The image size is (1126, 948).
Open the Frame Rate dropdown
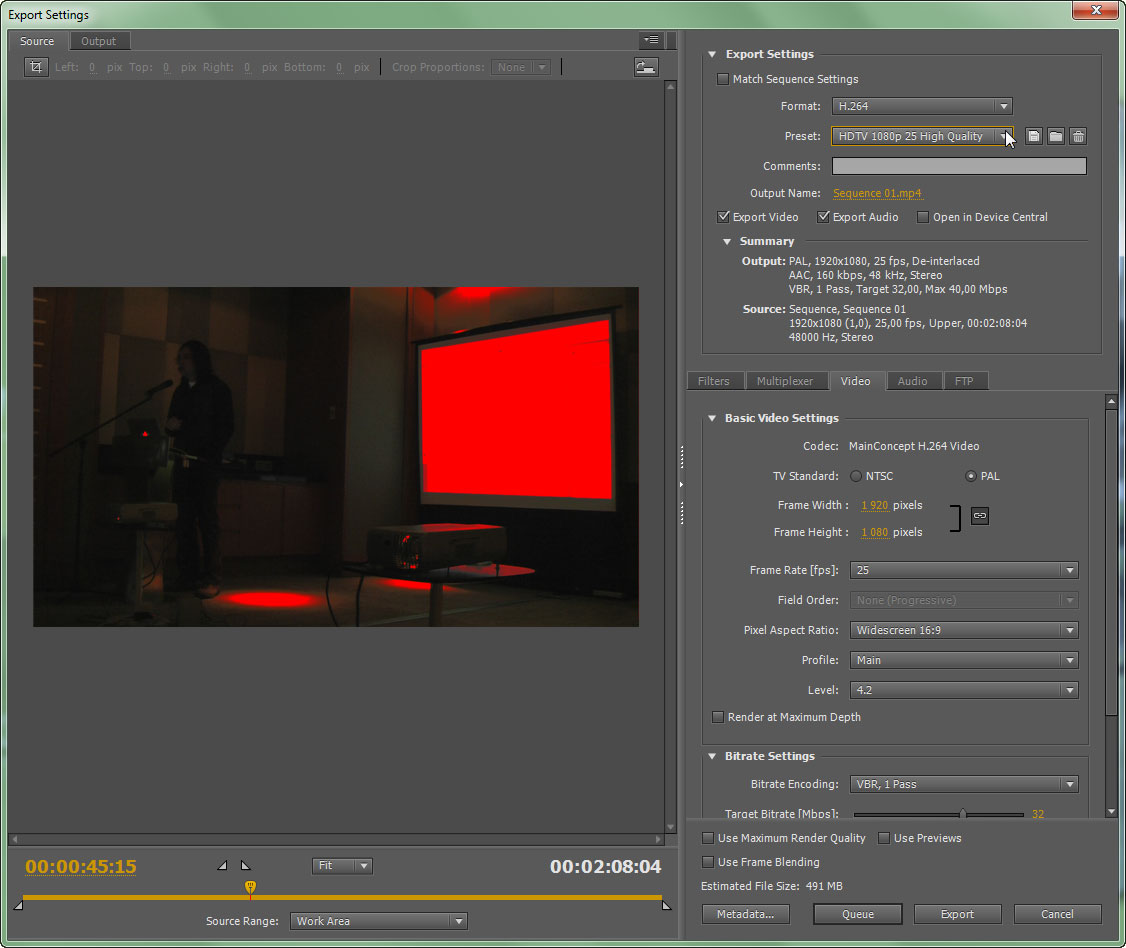point(964,570)
